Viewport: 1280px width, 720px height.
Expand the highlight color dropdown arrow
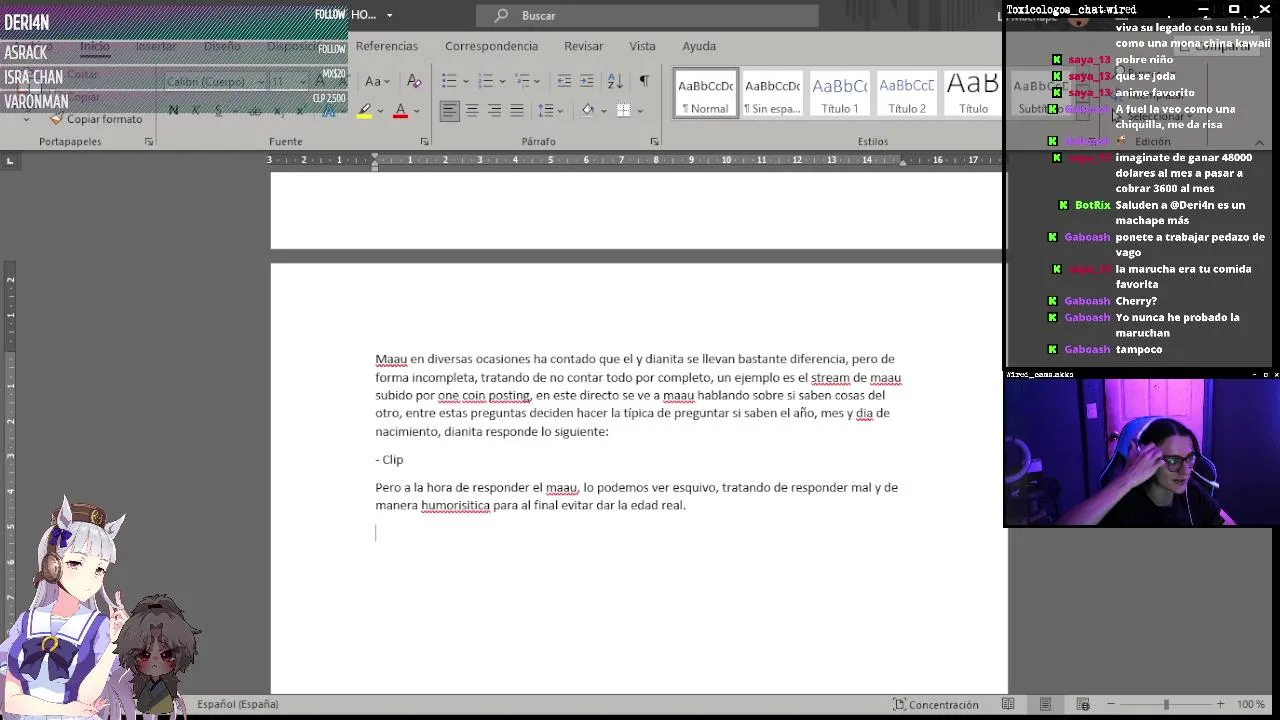[x=380, y=111]
